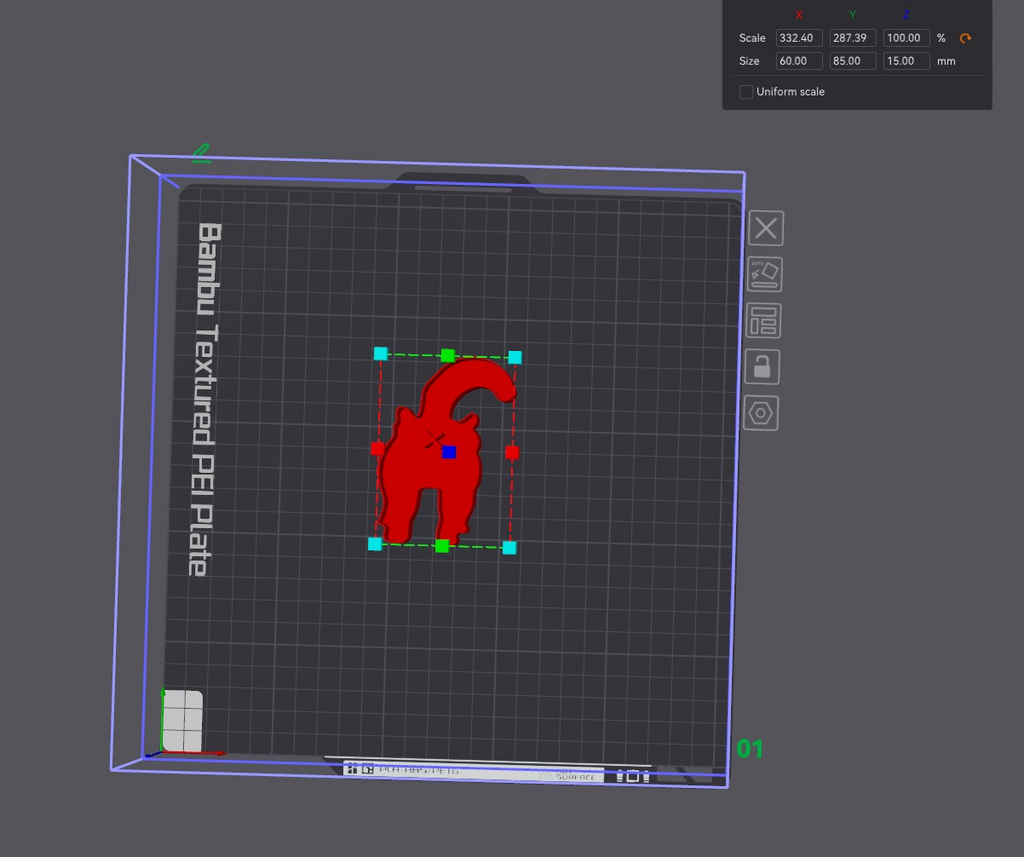The width and height of the screenshot is (1024, 857).
Task: Open plate settings hexagon icon
Action: (761, 413)
